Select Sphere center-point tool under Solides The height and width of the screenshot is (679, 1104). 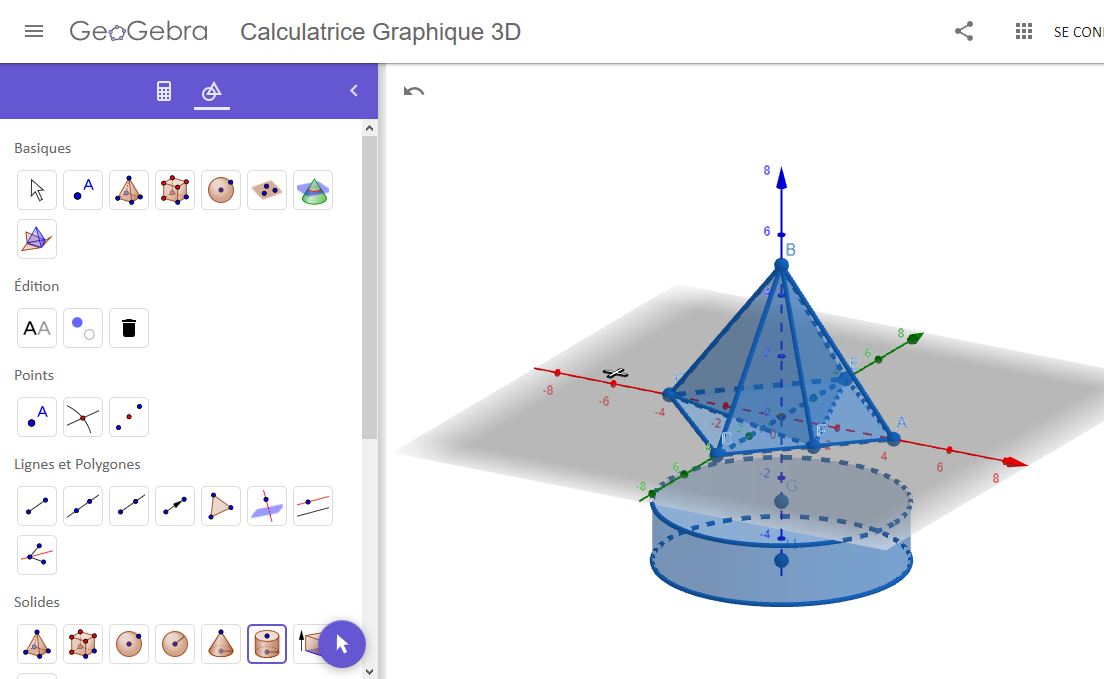[x=129, y=644]
